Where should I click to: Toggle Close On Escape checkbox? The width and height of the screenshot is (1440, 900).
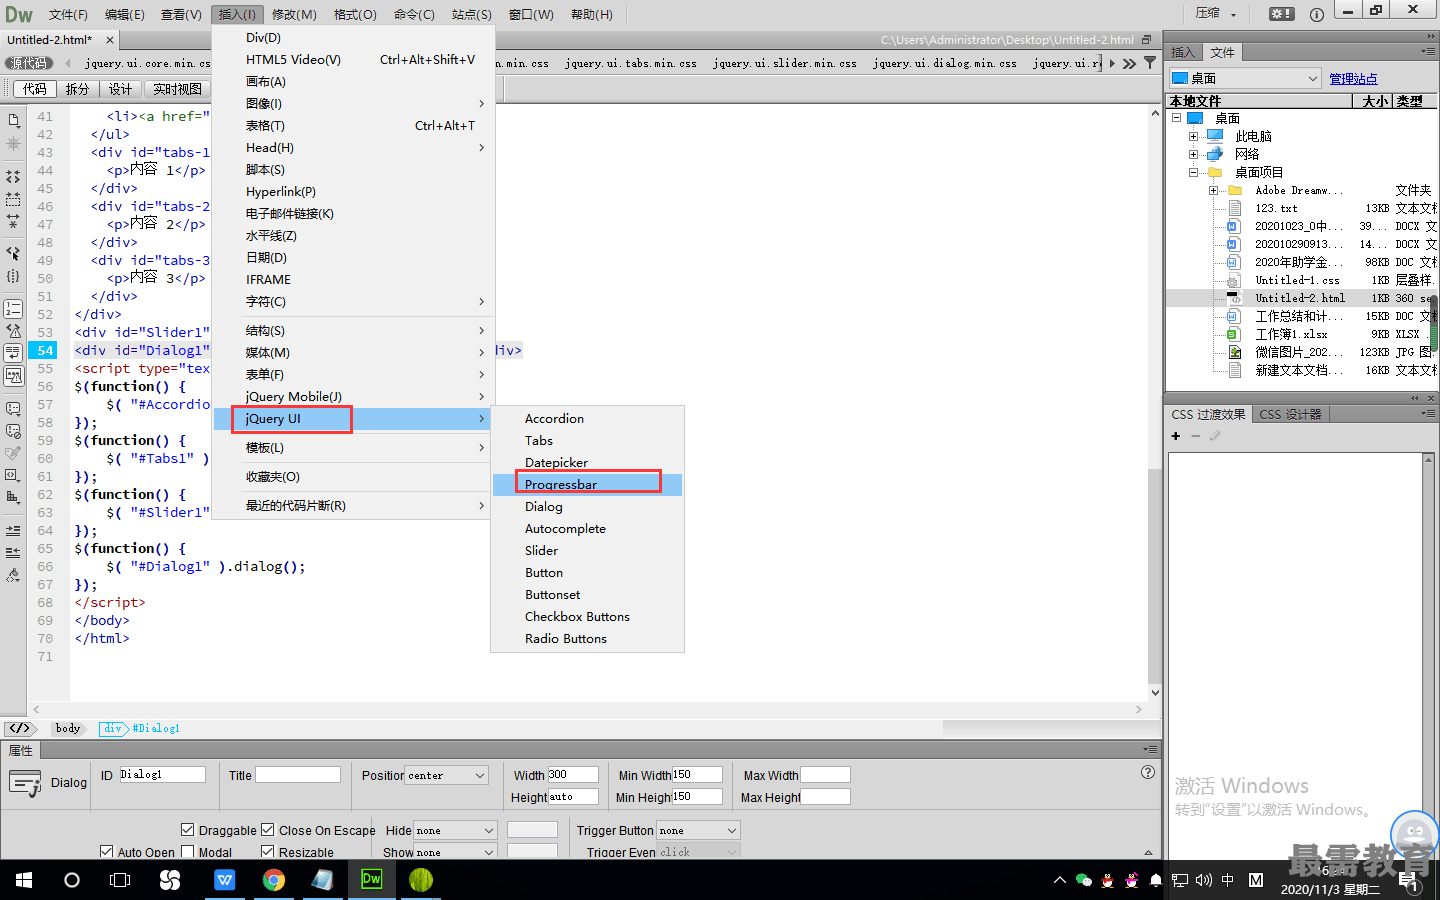[x=267, y=829]
